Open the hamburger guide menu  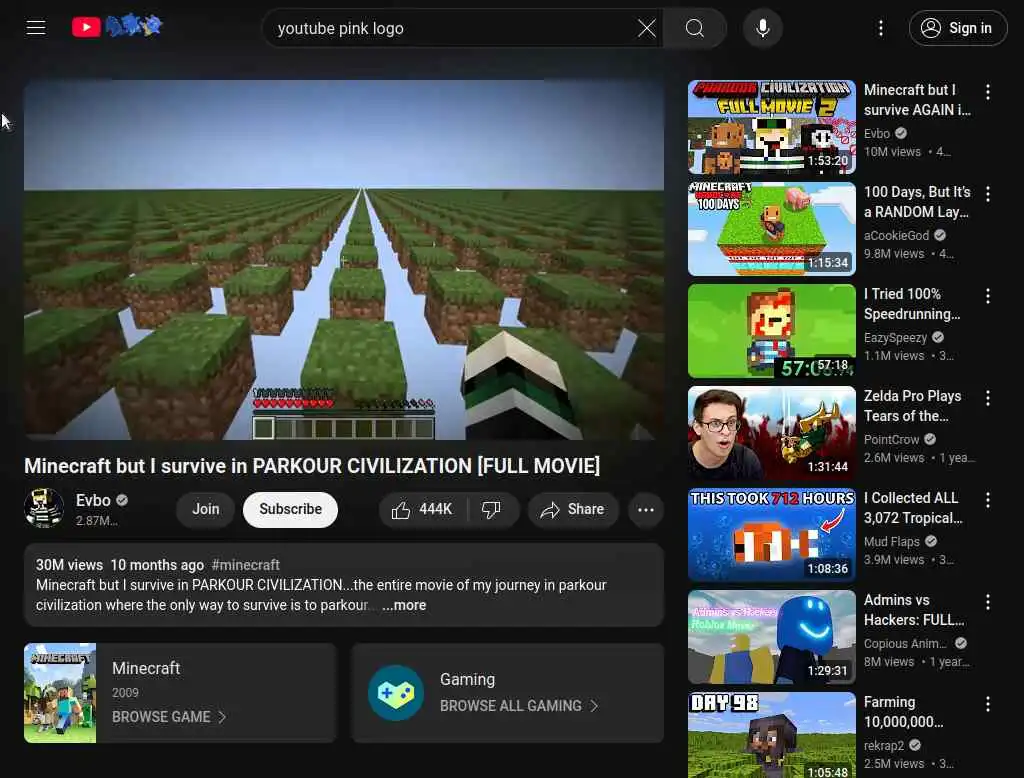[x=36, y=27]
